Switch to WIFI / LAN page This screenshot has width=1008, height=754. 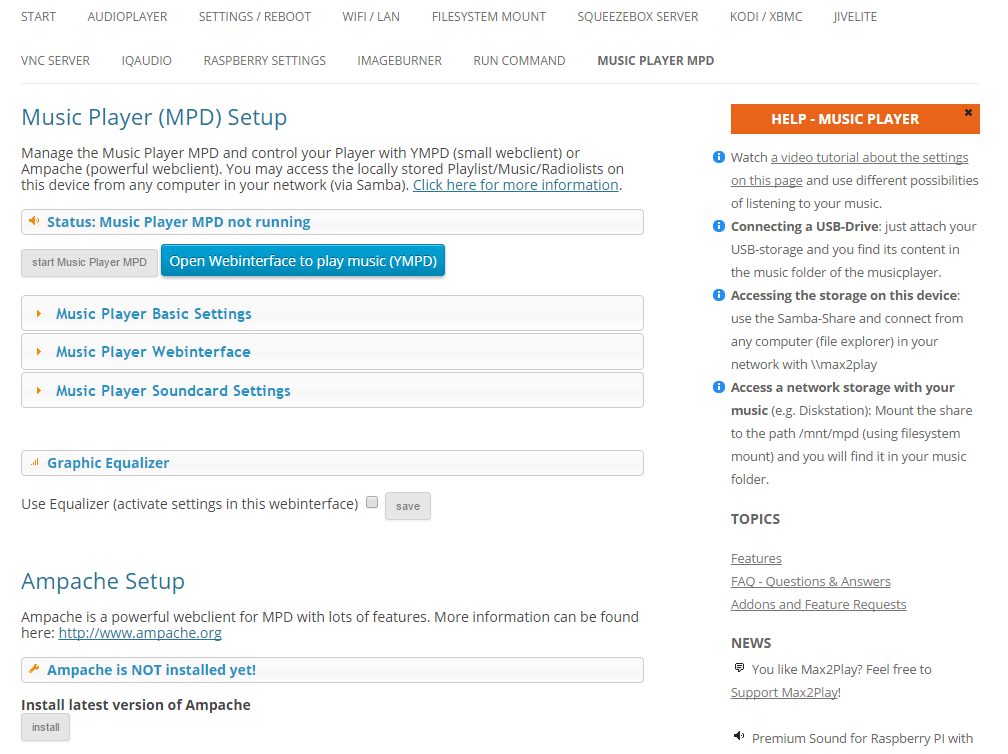(371, 17)
